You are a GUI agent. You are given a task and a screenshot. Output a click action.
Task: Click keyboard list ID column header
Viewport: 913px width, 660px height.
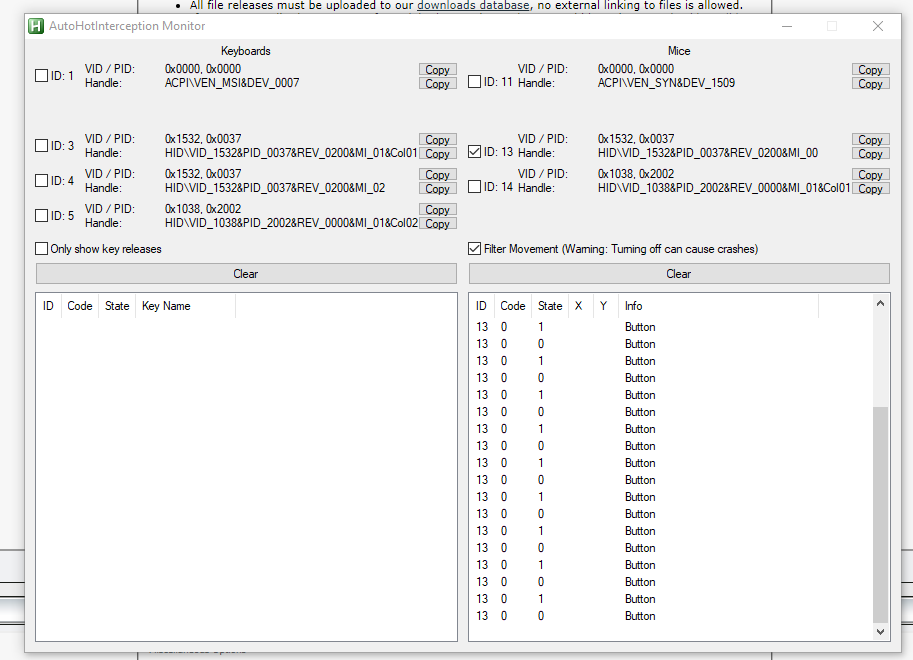[x=48, y=306]
